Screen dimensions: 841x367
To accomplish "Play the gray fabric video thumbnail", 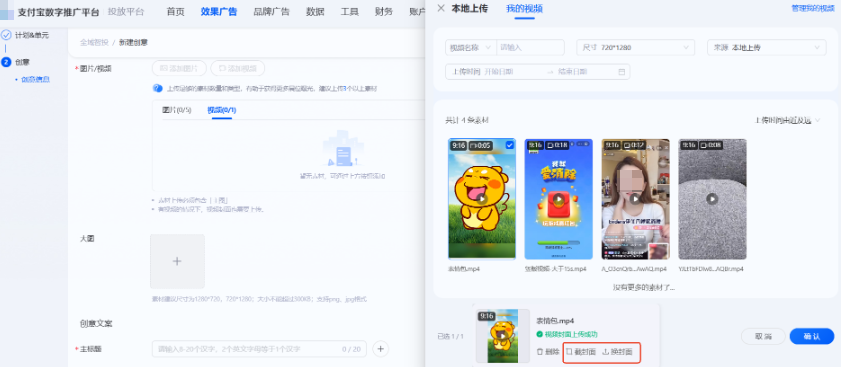I will click(x=712, y=199).
